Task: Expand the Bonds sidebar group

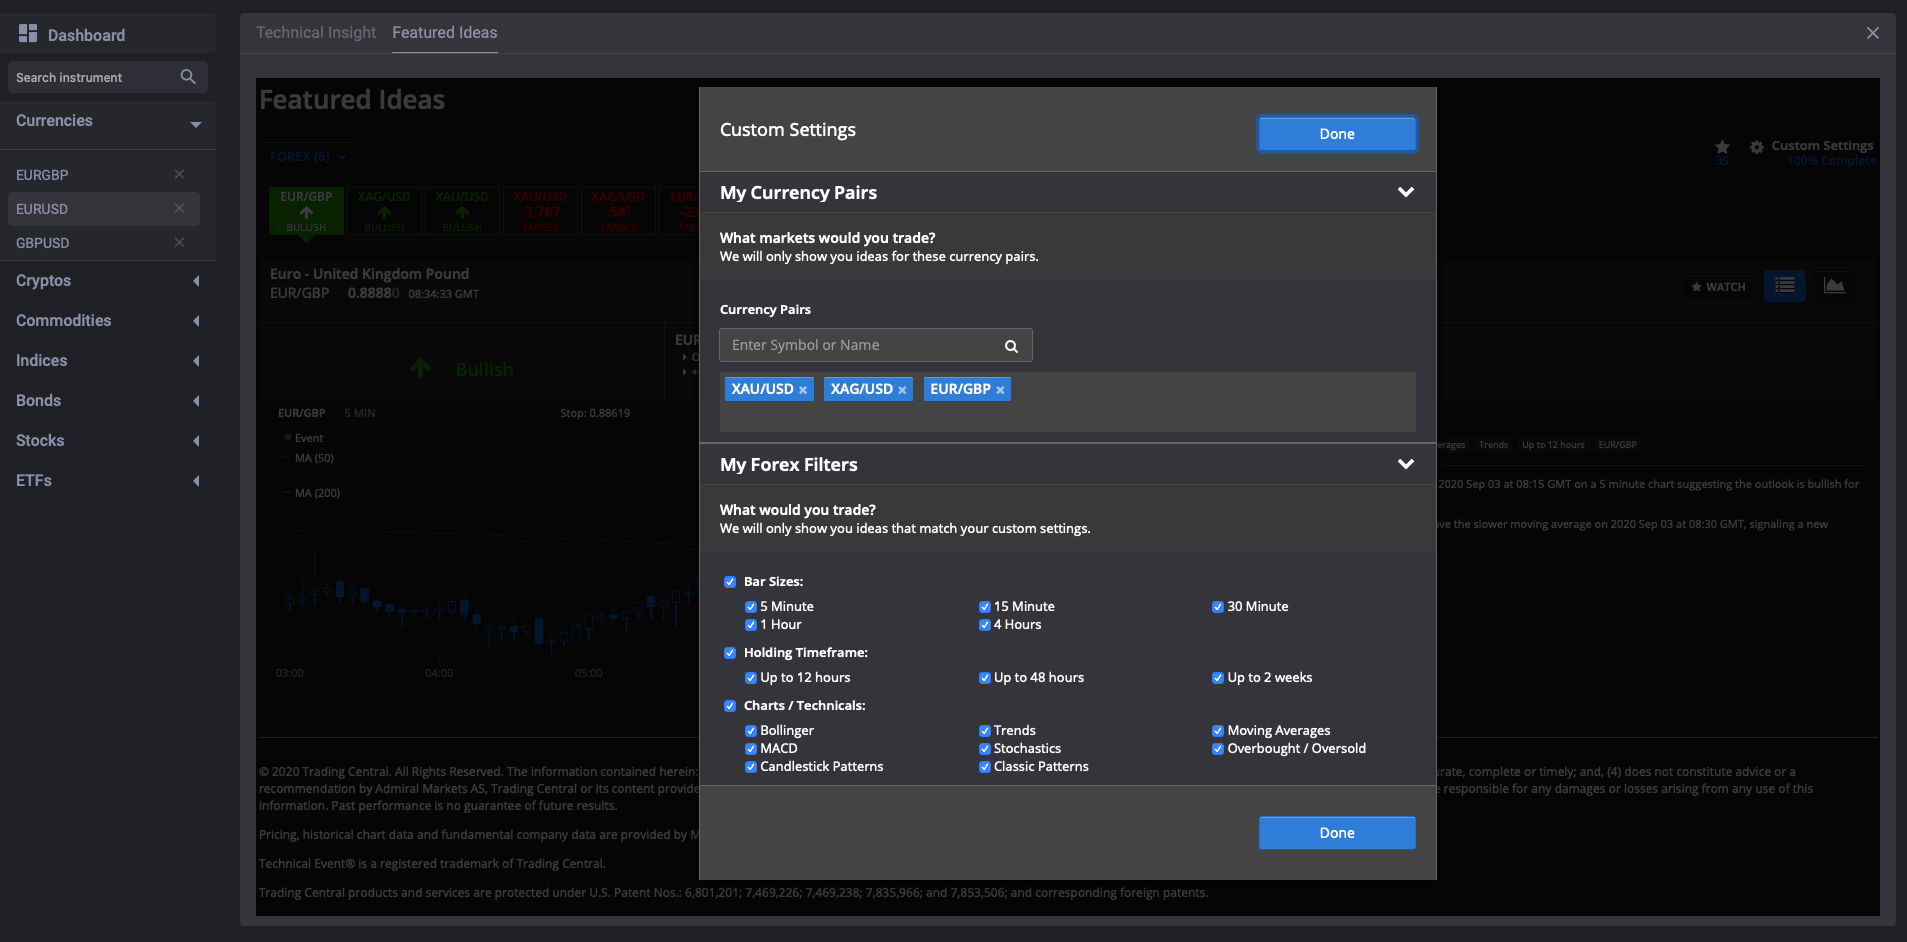Action: click(x=196, y=401)
